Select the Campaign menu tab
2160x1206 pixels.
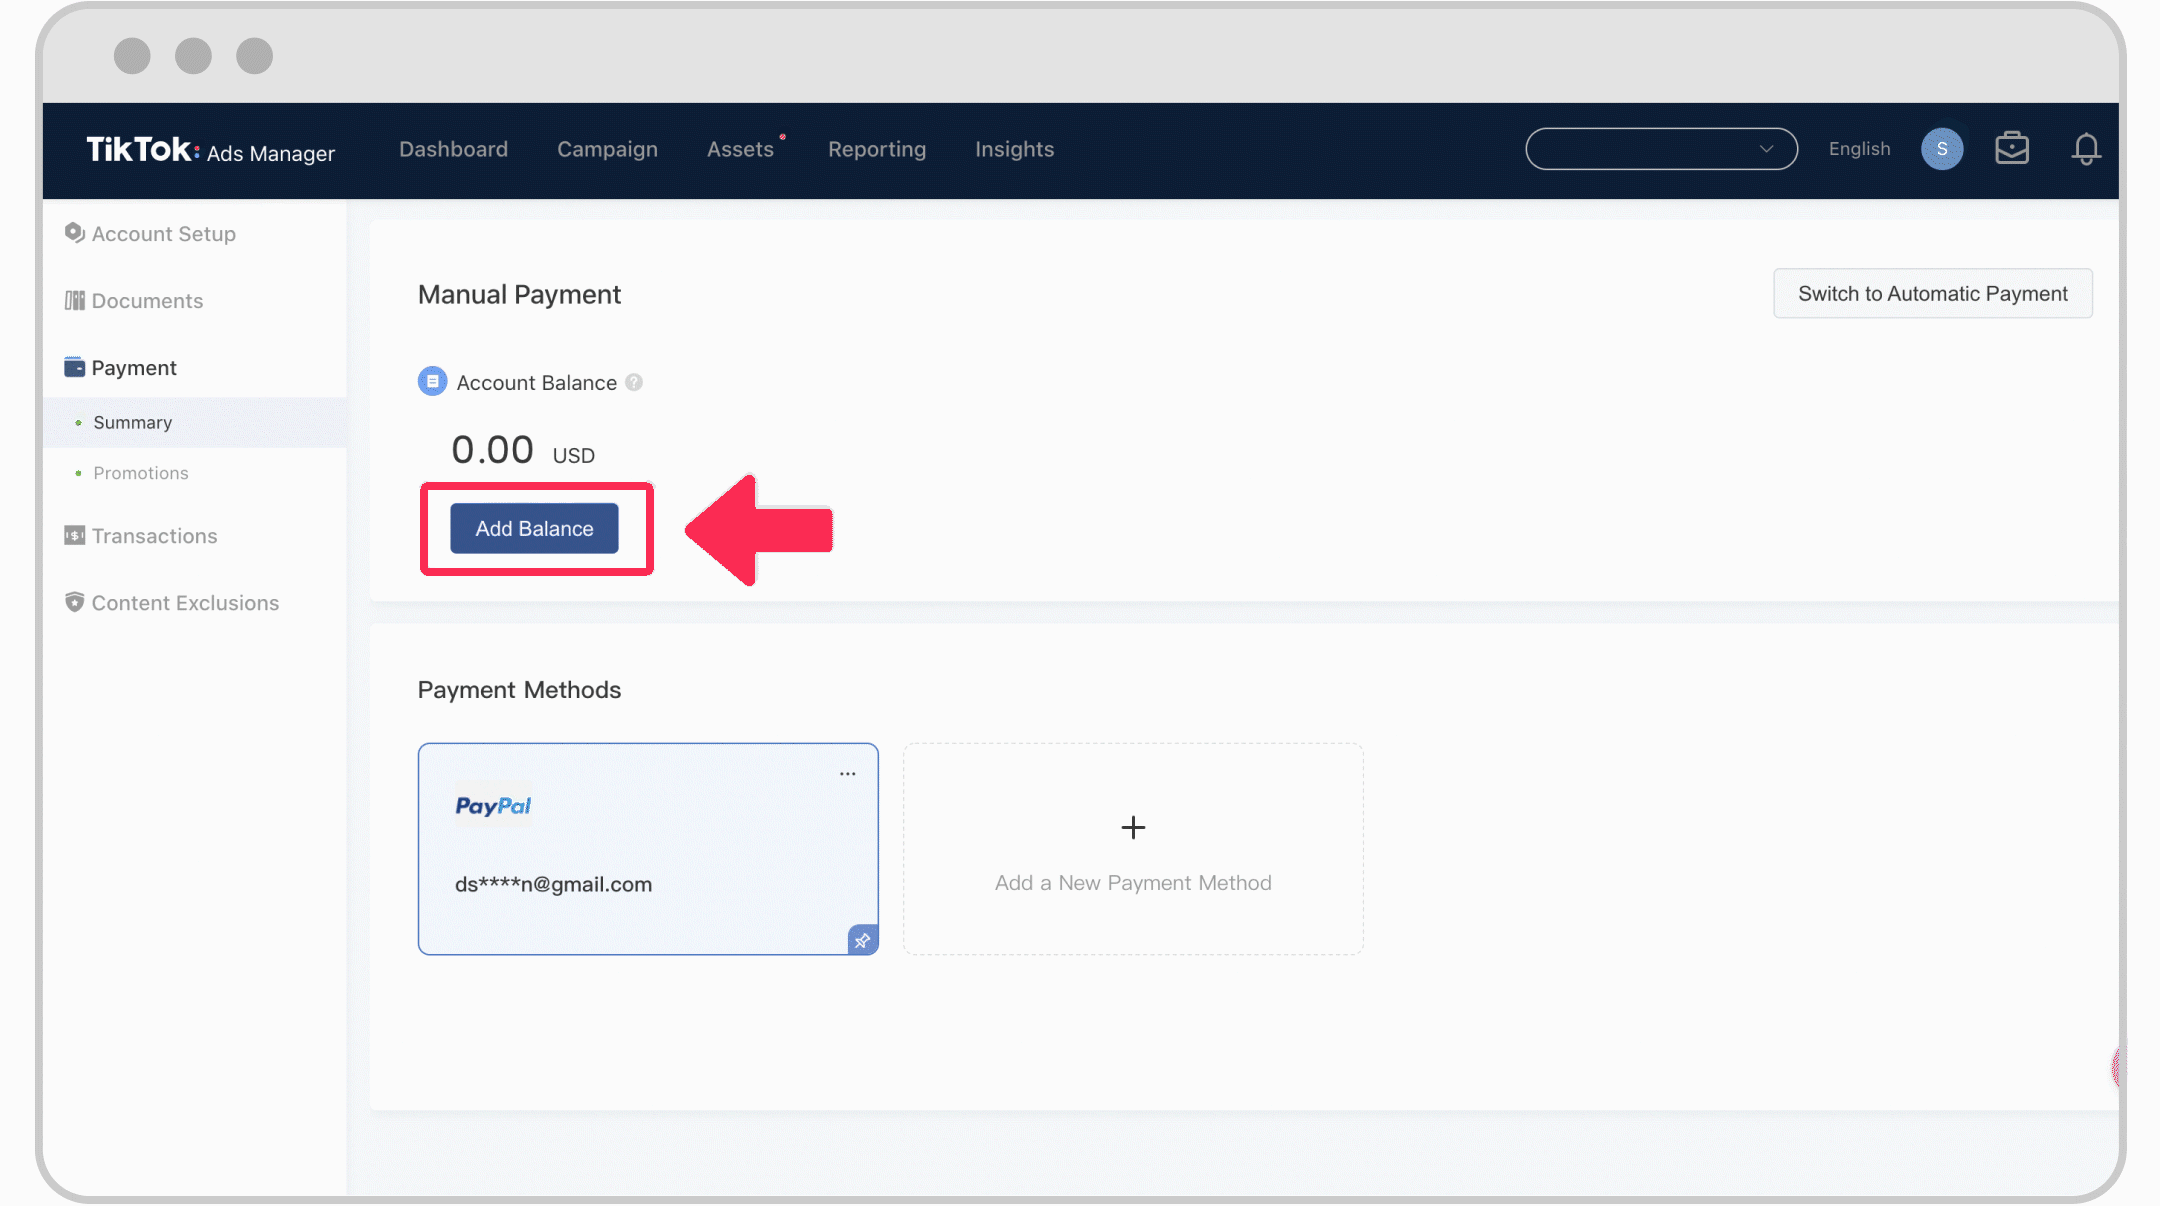pyautogui.click(x=607, y=148)
